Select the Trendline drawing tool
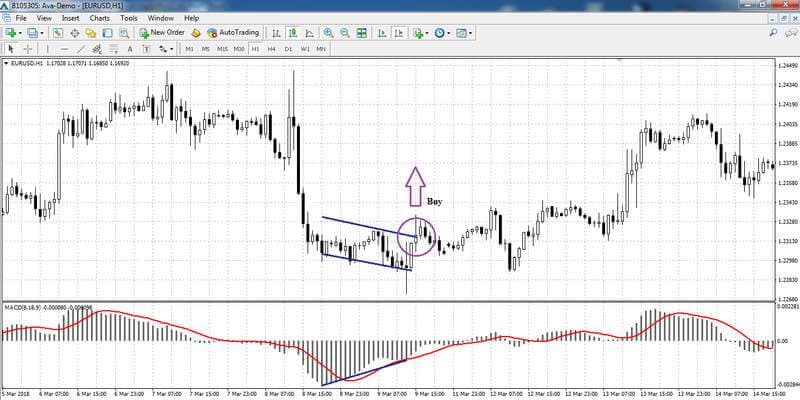The width and height of the screenshot is (800, 400). [81, 49]
